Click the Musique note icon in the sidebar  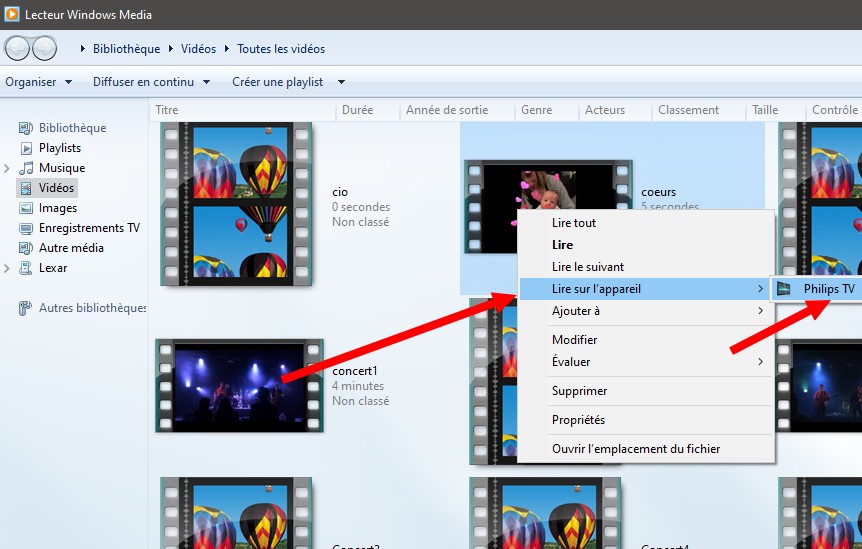(x=26, y=168)
